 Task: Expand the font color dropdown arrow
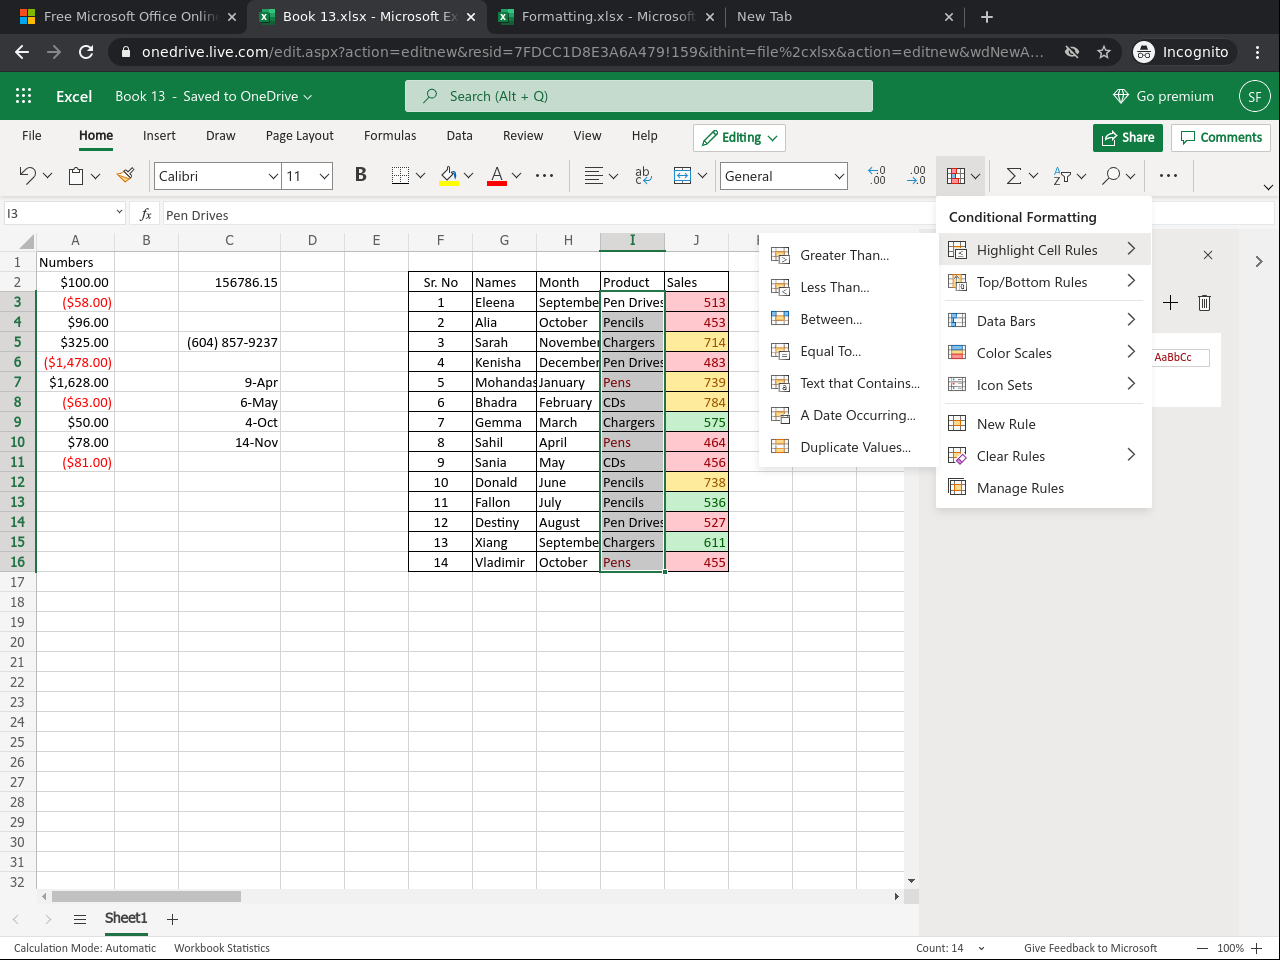coord(517,176)
